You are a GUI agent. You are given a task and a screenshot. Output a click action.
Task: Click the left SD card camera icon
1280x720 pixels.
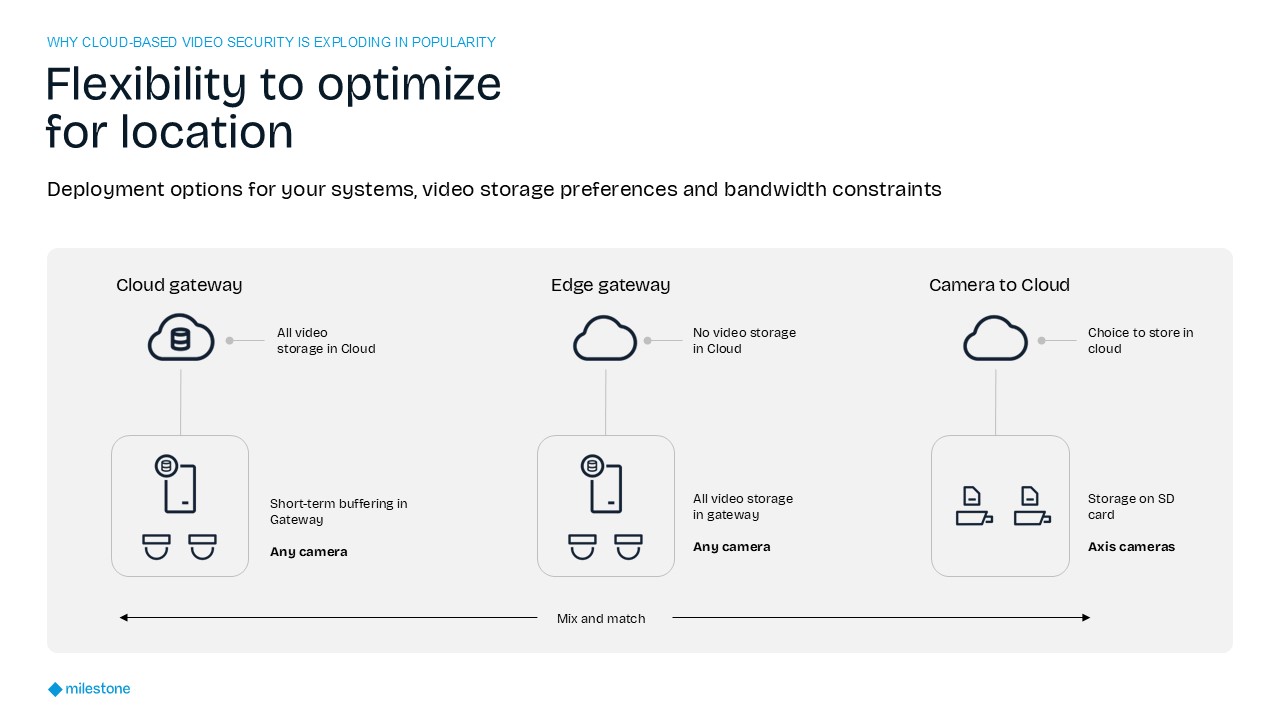coord(973,506)
